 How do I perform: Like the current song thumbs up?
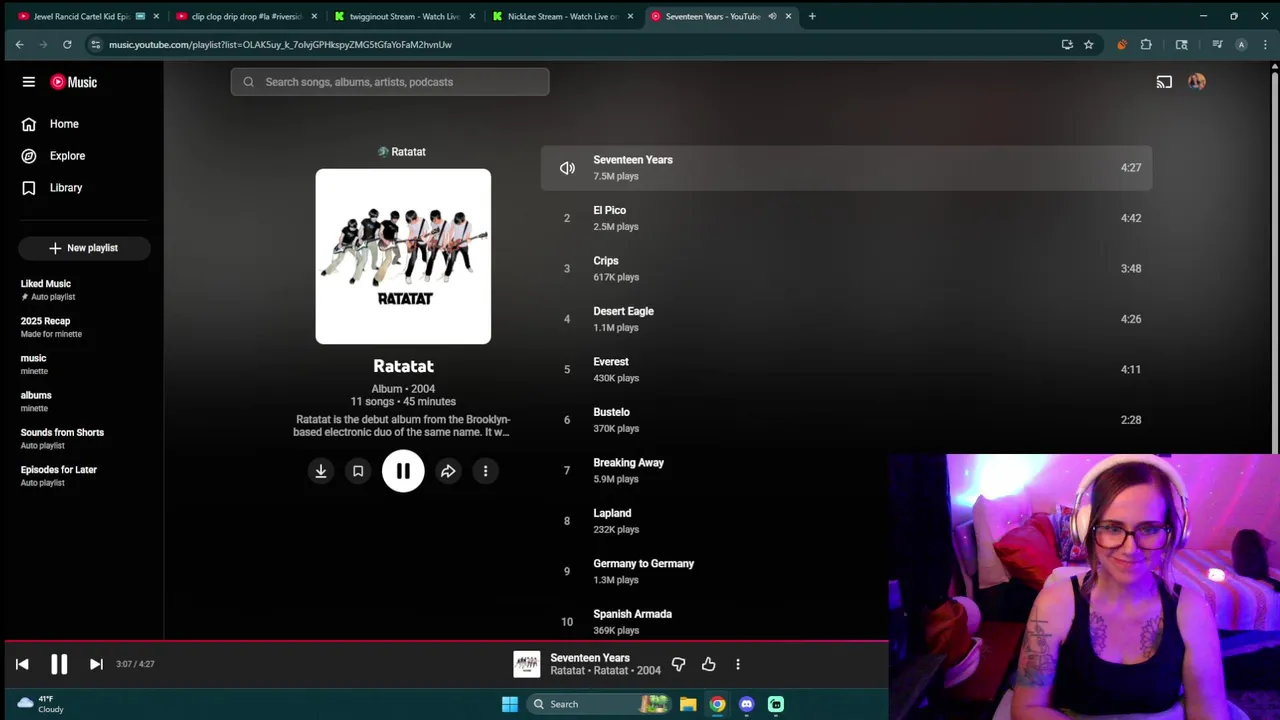click(x=708, y=664)
